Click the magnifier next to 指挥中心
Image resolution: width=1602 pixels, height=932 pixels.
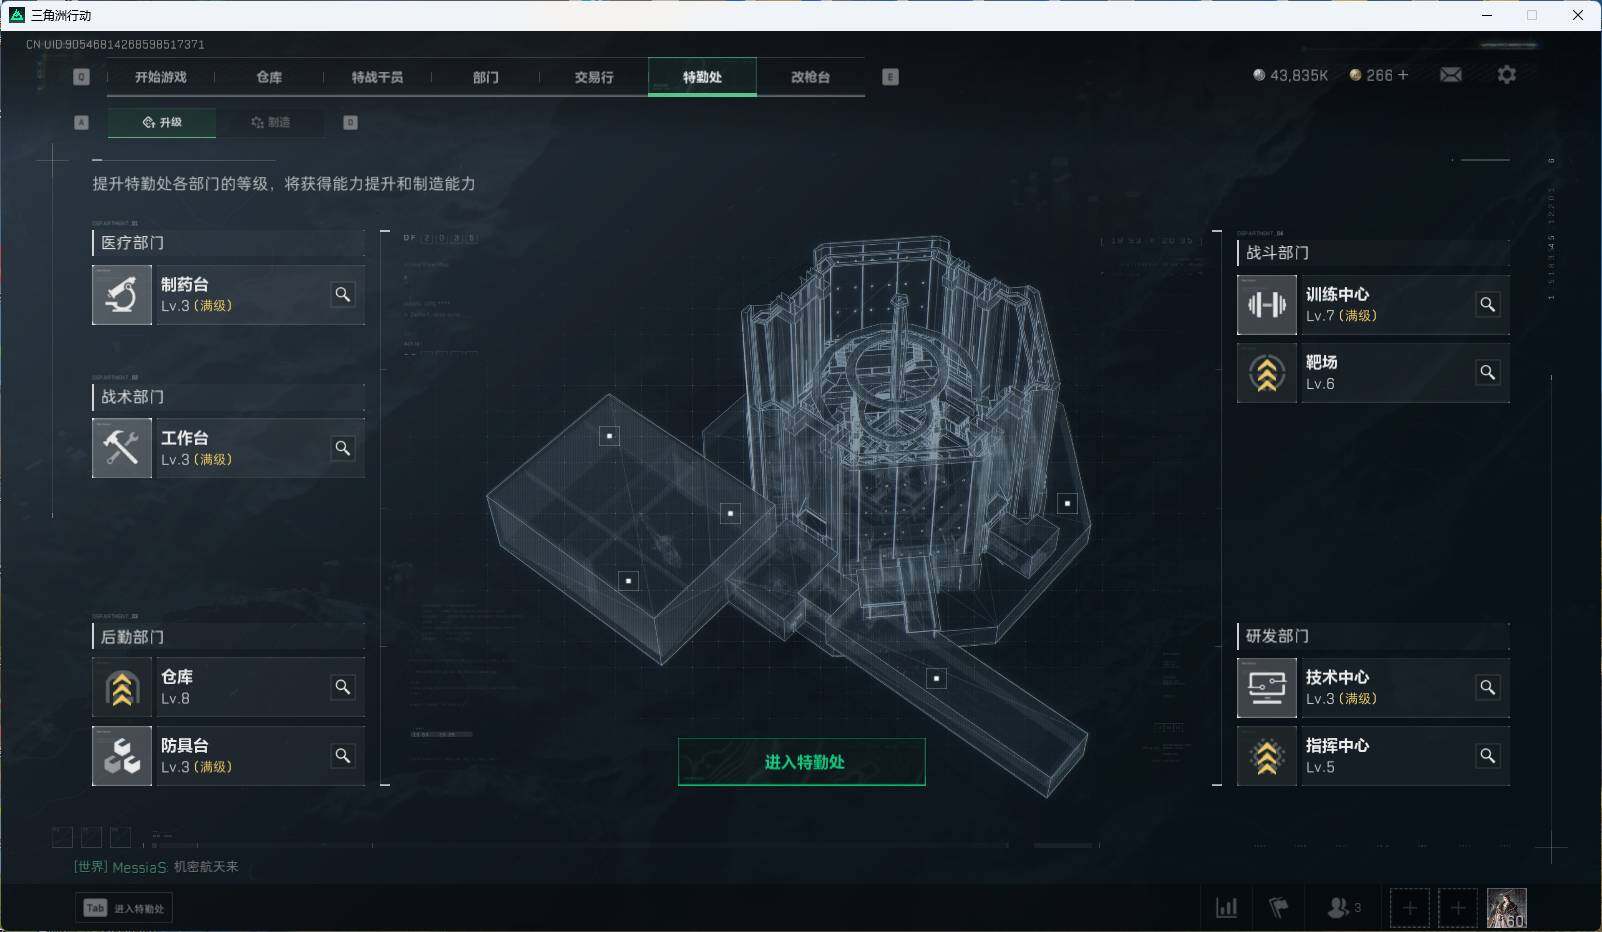click(1488, 756)
